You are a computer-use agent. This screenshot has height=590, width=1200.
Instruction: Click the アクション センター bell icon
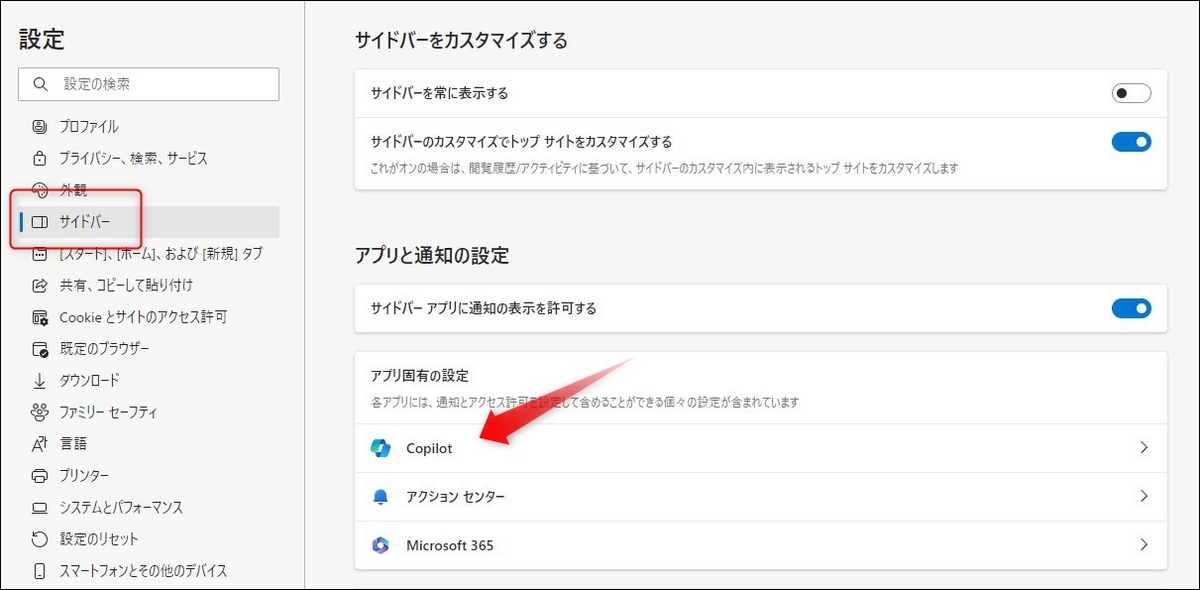380,497
